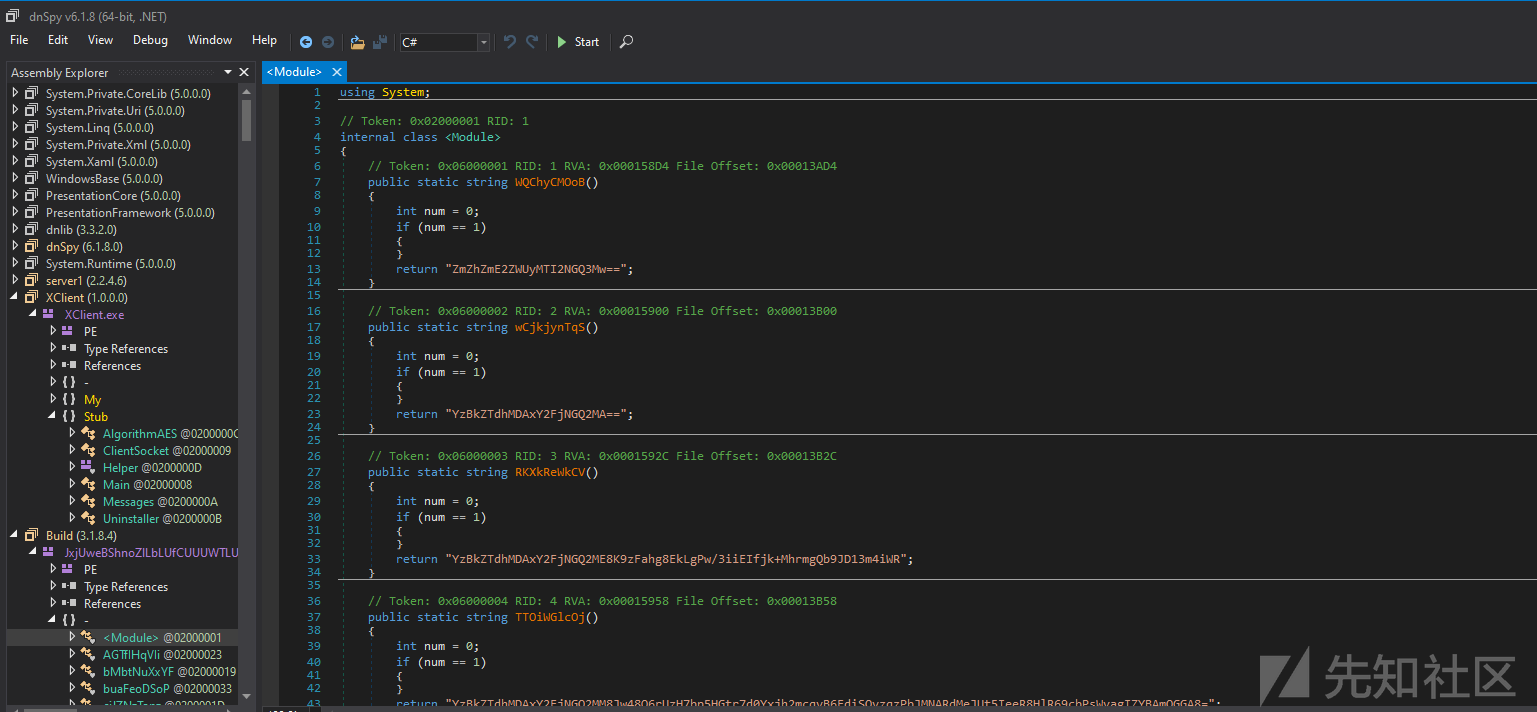
Task: Click the Undo arrow in the toolbar
Action: (x=510, y=42)
